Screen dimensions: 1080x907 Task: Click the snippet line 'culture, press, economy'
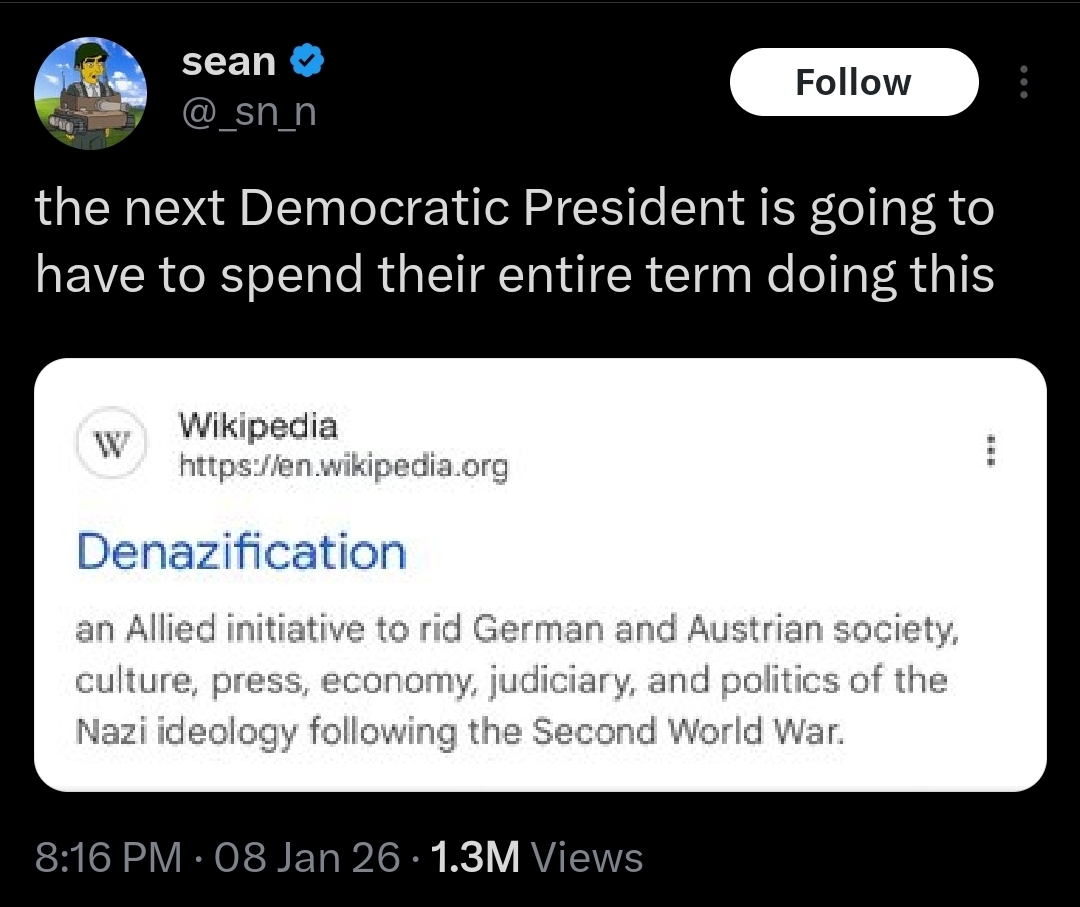click(511, 682)
